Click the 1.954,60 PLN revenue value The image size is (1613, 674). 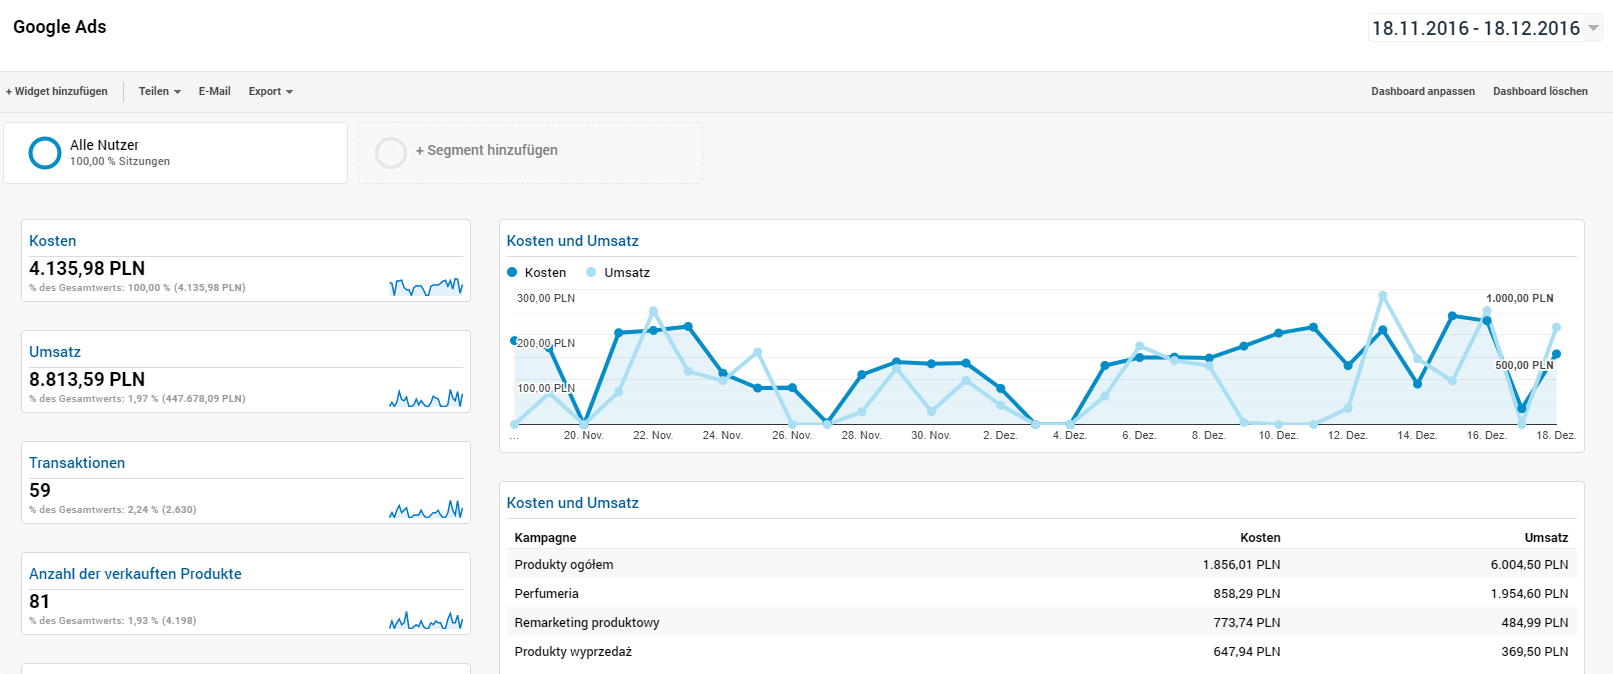tap(1529, 594)
